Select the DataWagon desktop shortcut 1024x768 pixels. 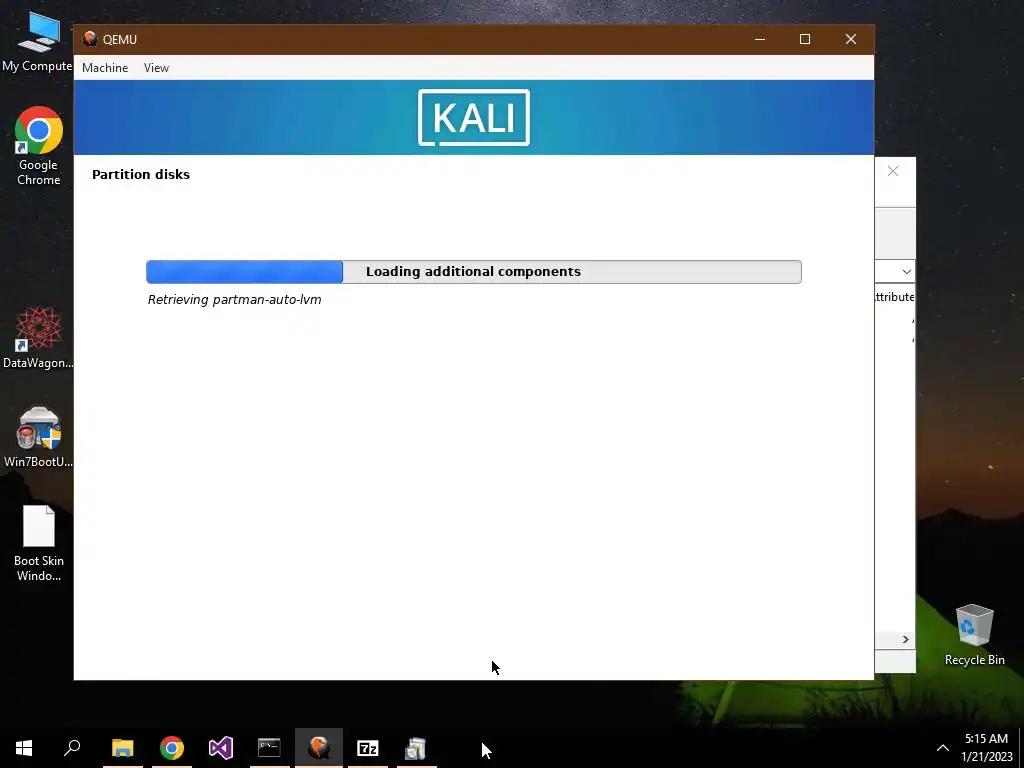click(x=38, y=338)
